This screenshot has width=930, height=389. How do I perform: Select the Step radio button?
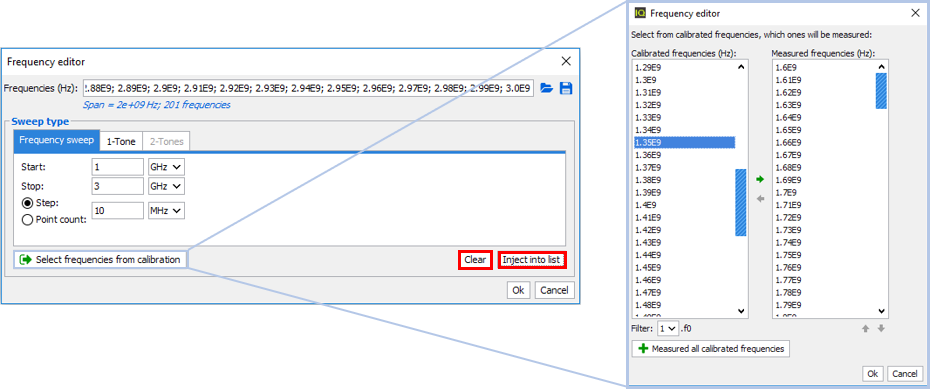tap(26, 203)
